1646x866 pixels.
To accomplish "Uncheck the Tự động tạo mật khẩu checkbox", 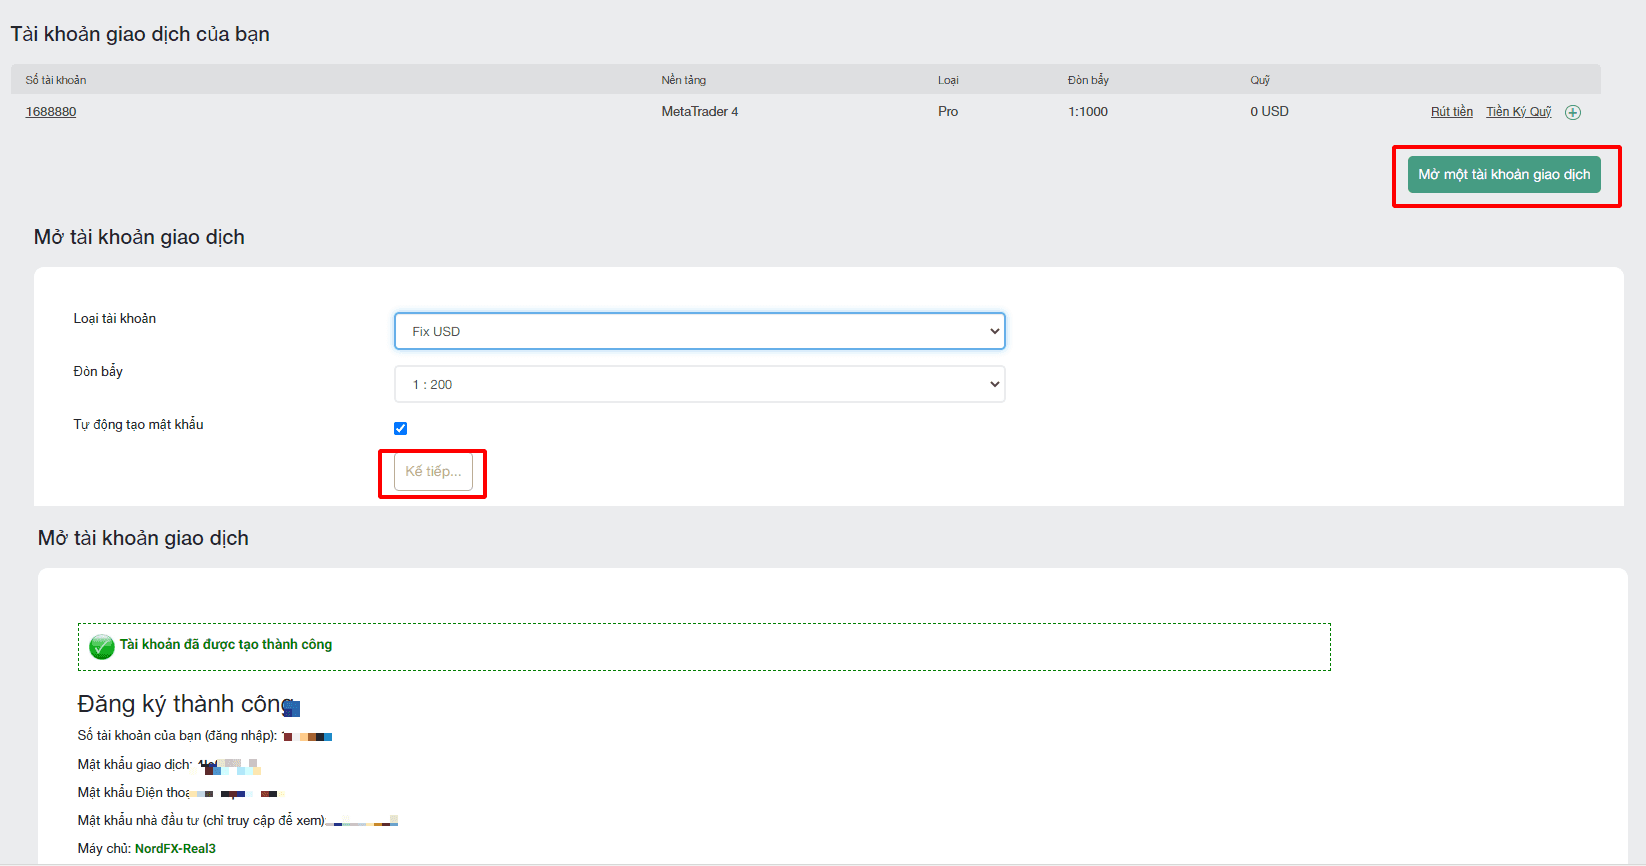I will pyautogui.click(x=400, y=428).
